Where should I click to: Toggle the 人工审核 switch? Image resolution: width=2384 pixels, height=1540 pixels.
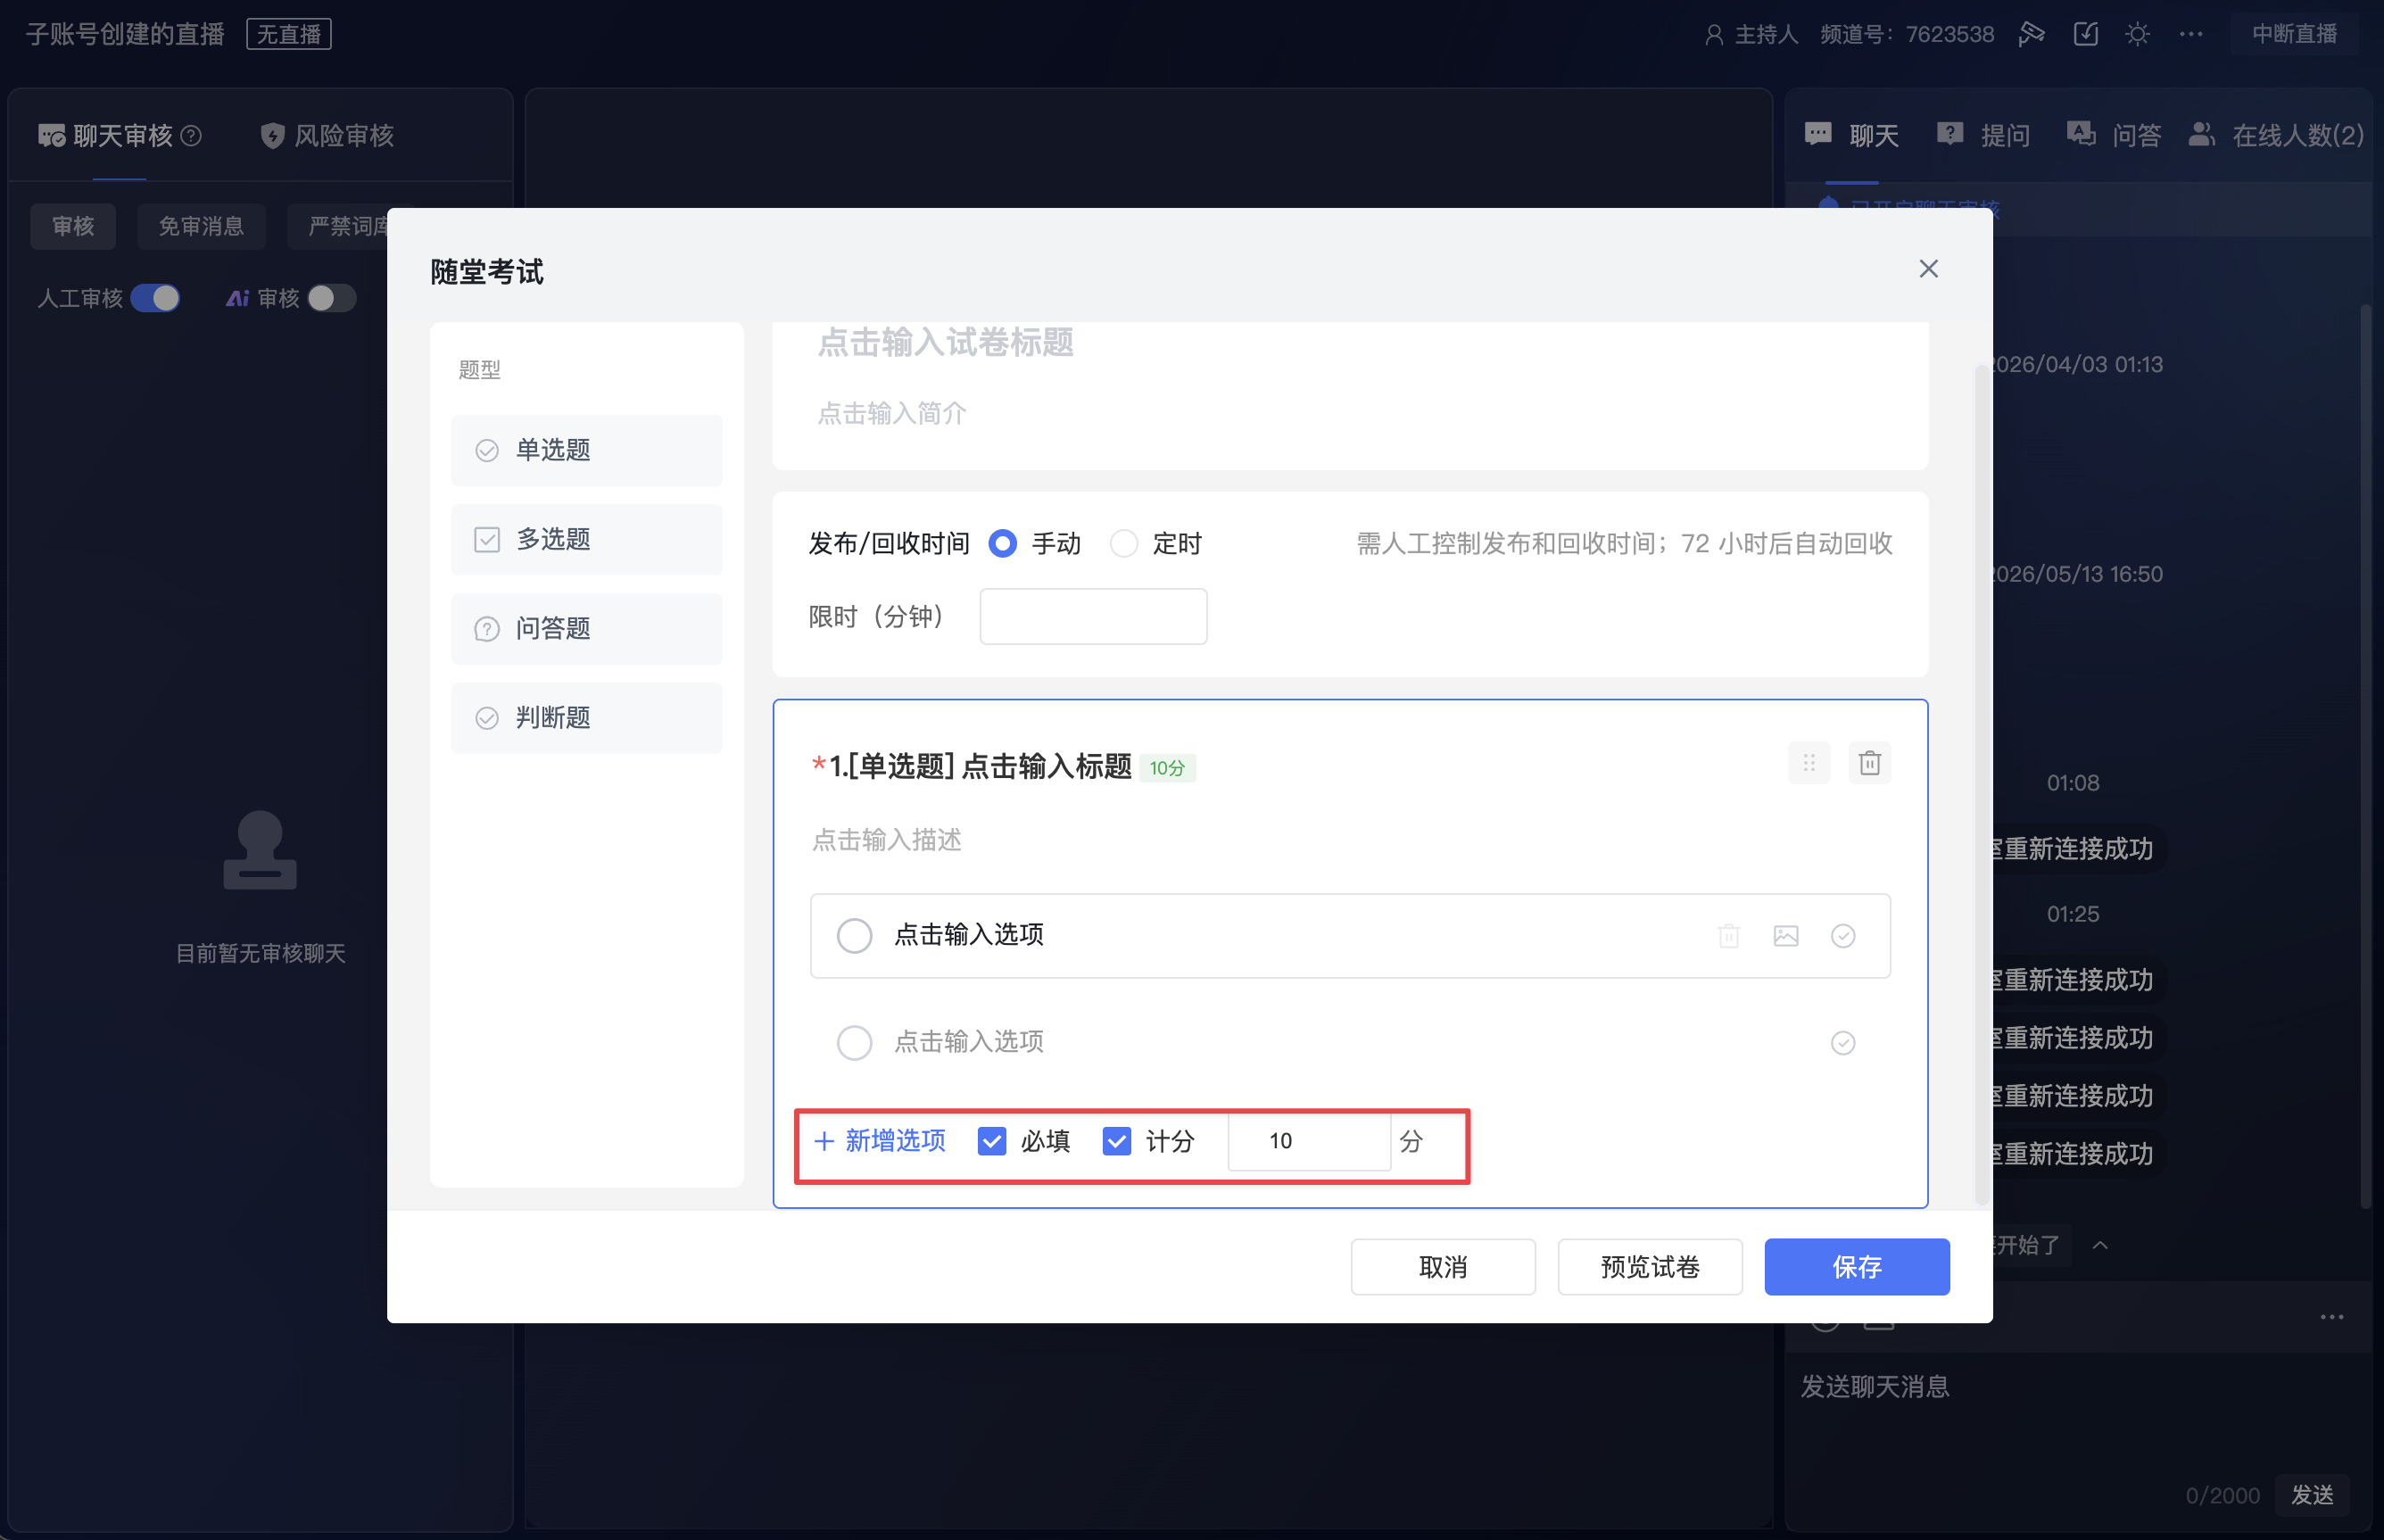coord(155,298)
